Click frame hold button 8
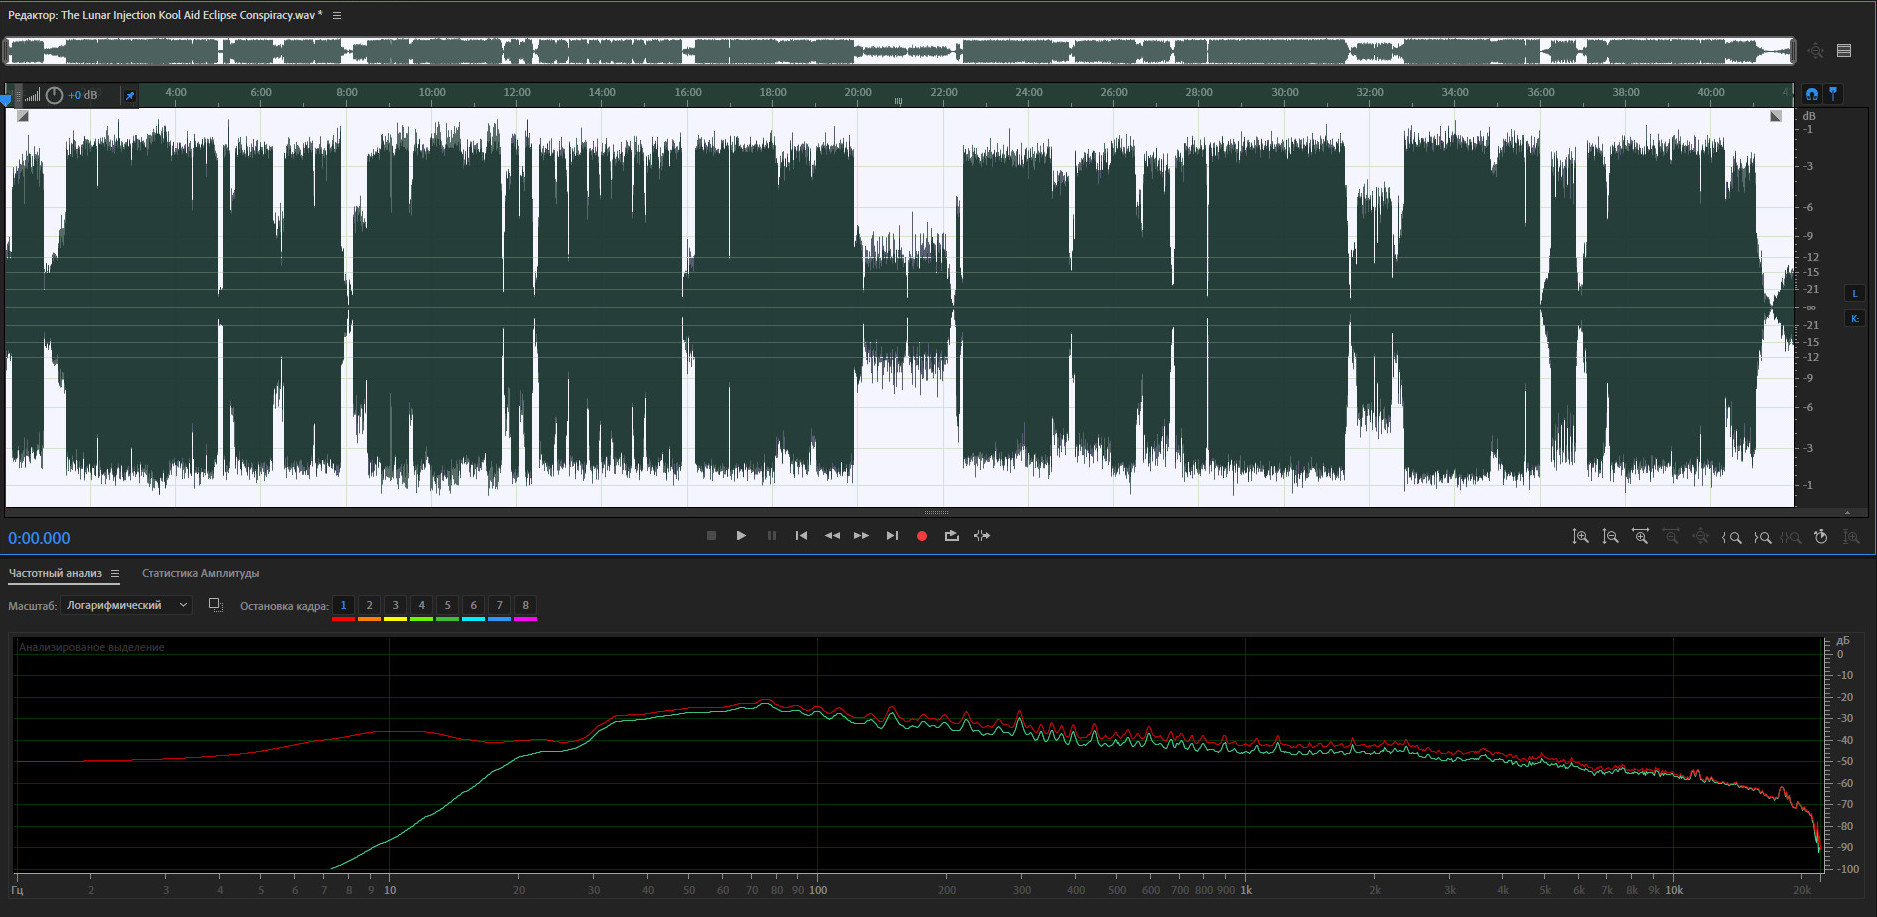1877x917 pixels. click(525, 605)
